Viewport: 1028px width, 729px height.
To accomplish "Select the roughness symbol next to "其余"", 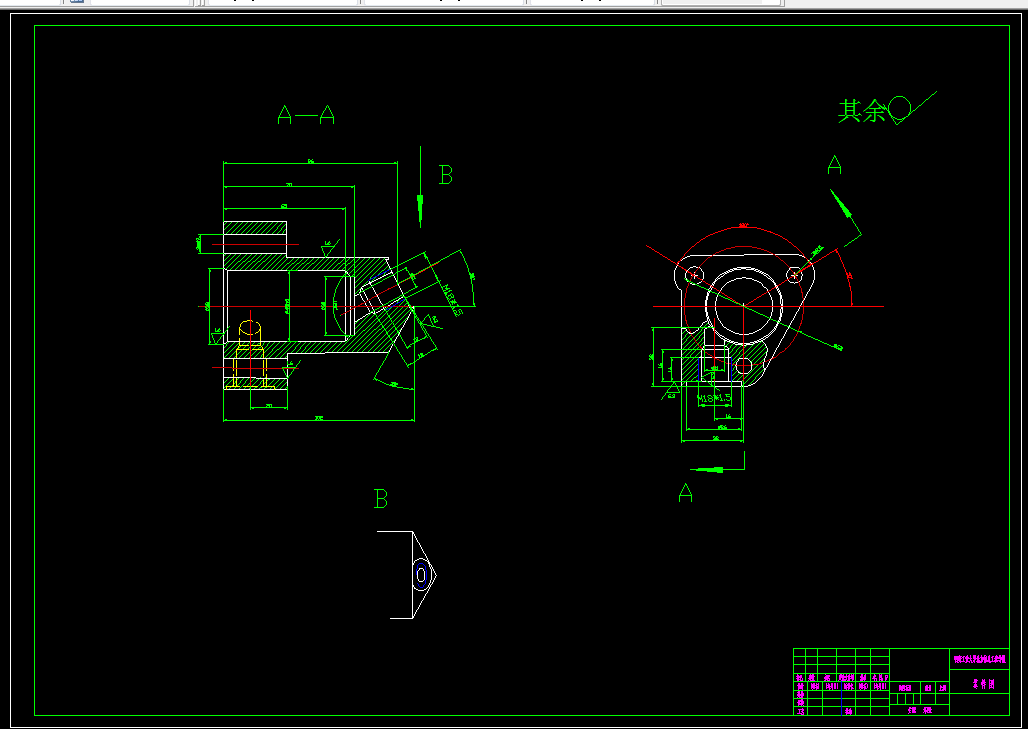I will coord(912,108).
